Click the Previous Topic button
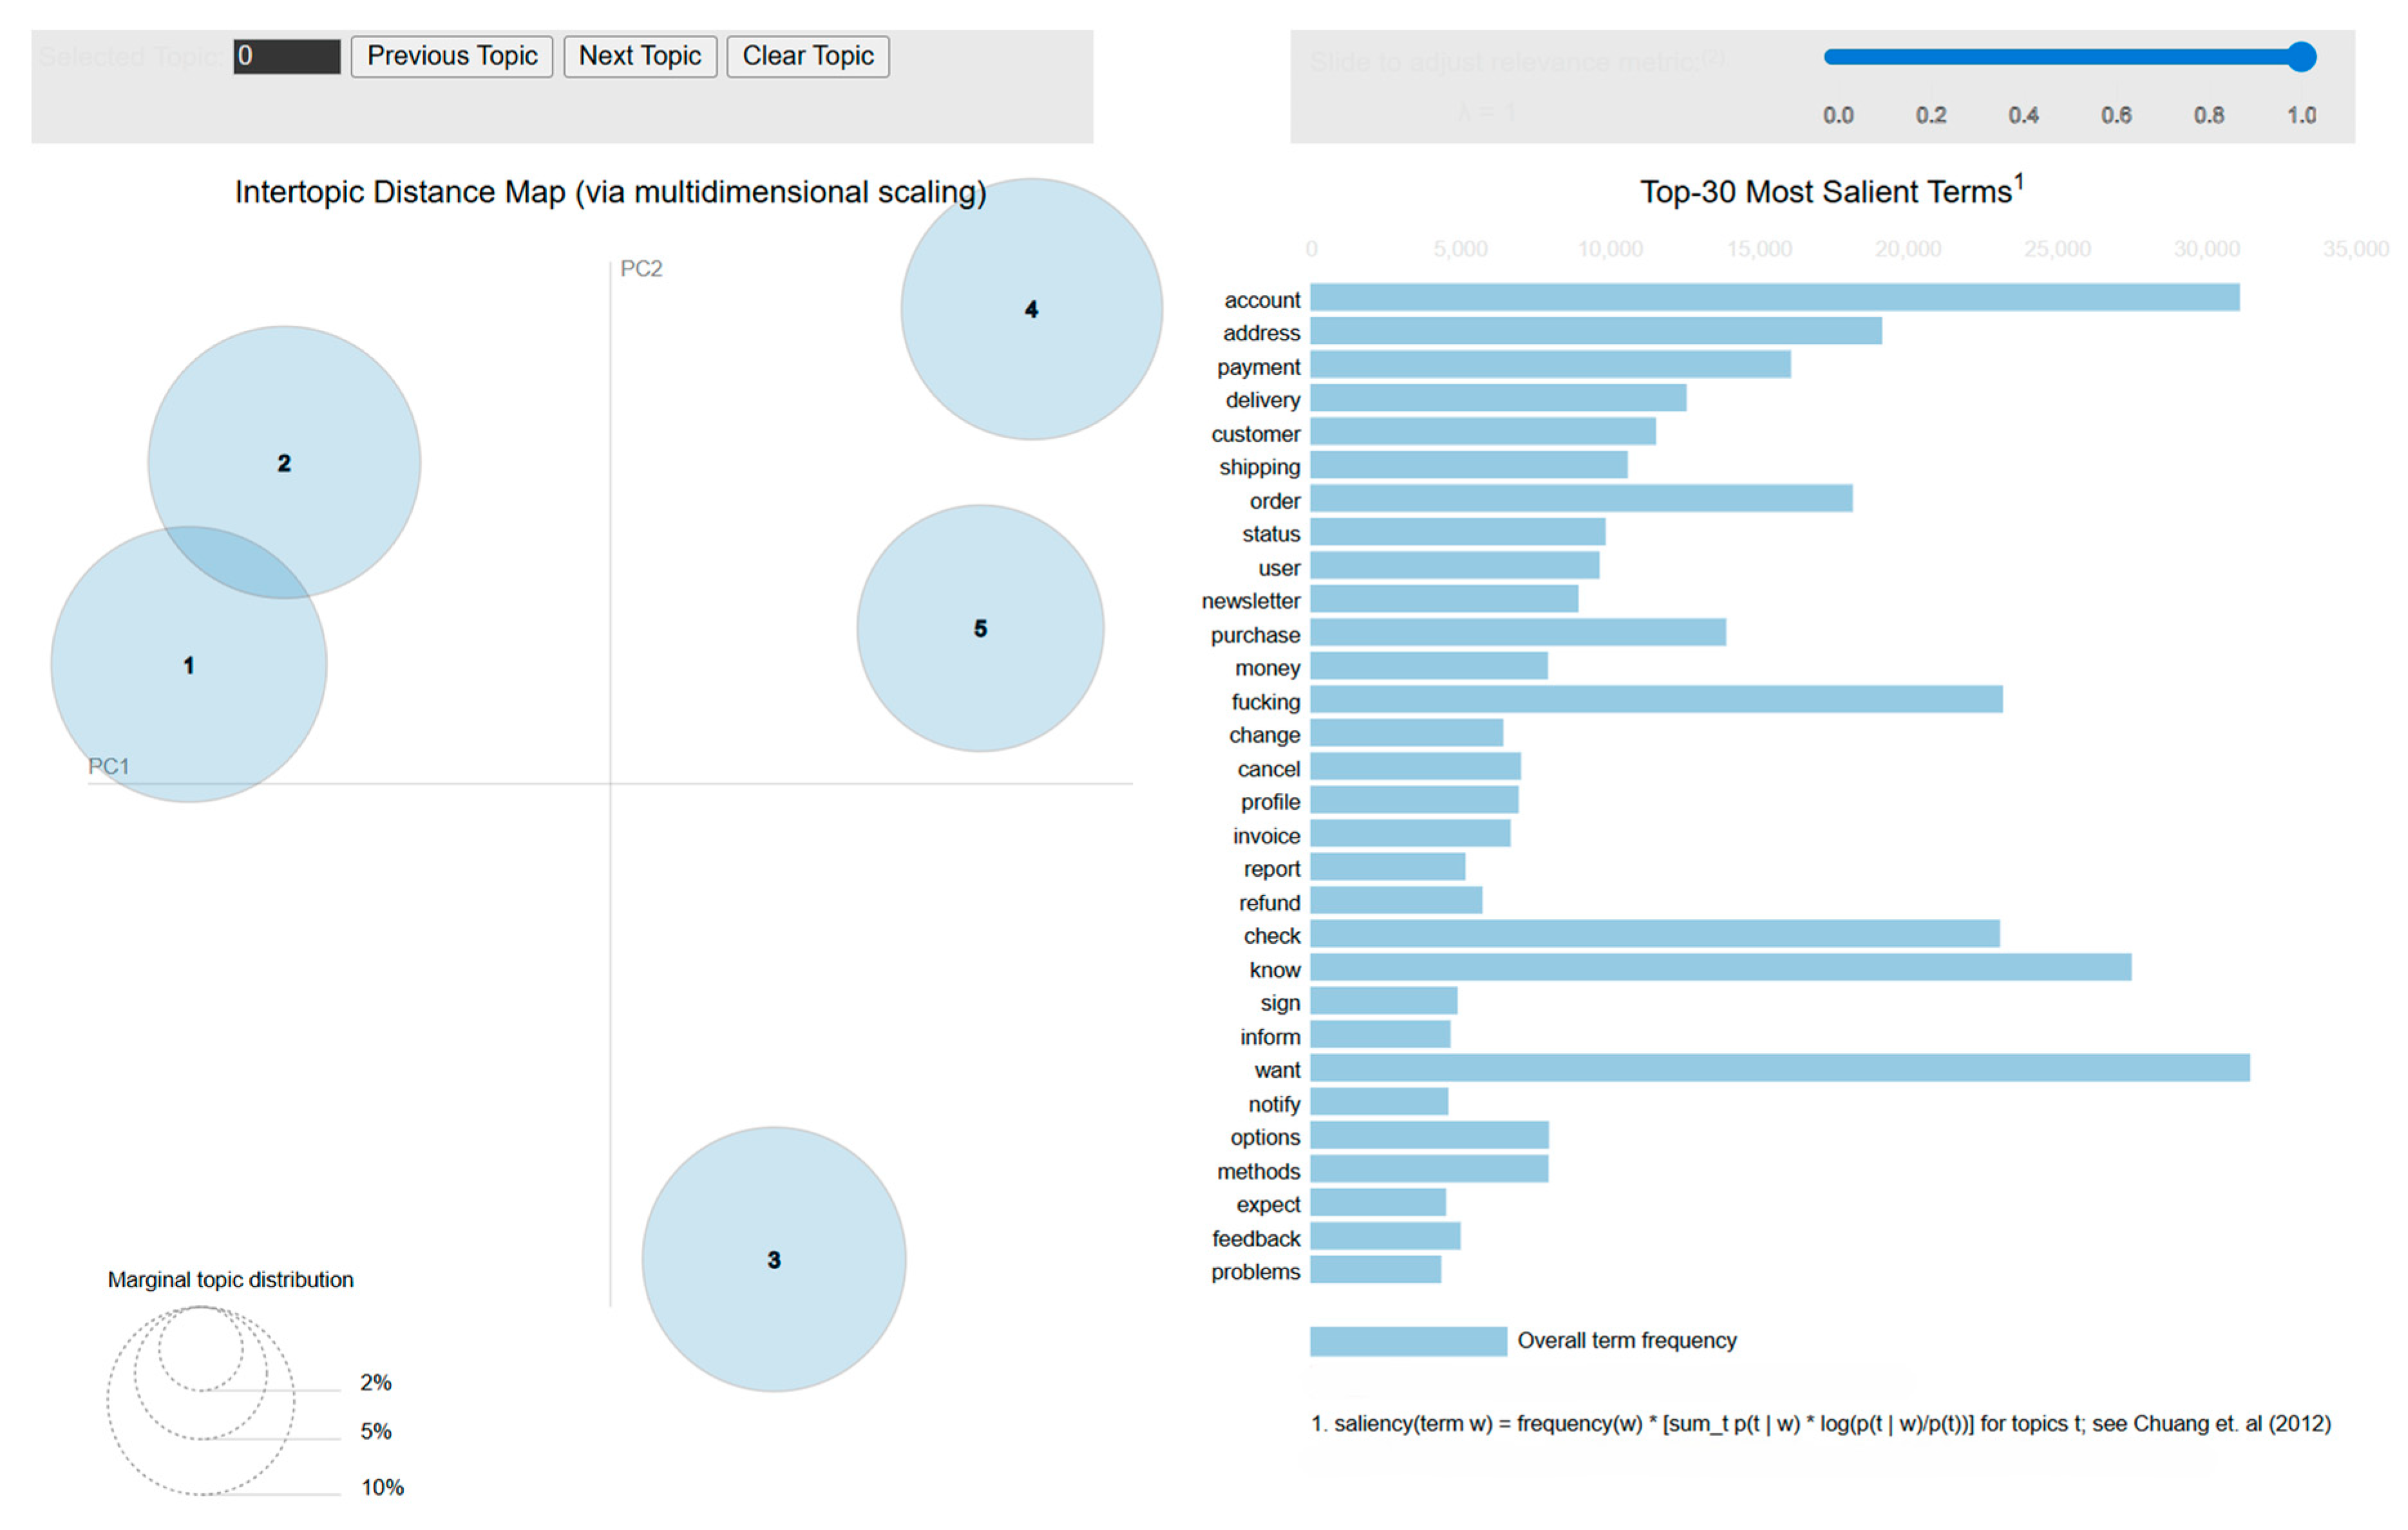 452,56
